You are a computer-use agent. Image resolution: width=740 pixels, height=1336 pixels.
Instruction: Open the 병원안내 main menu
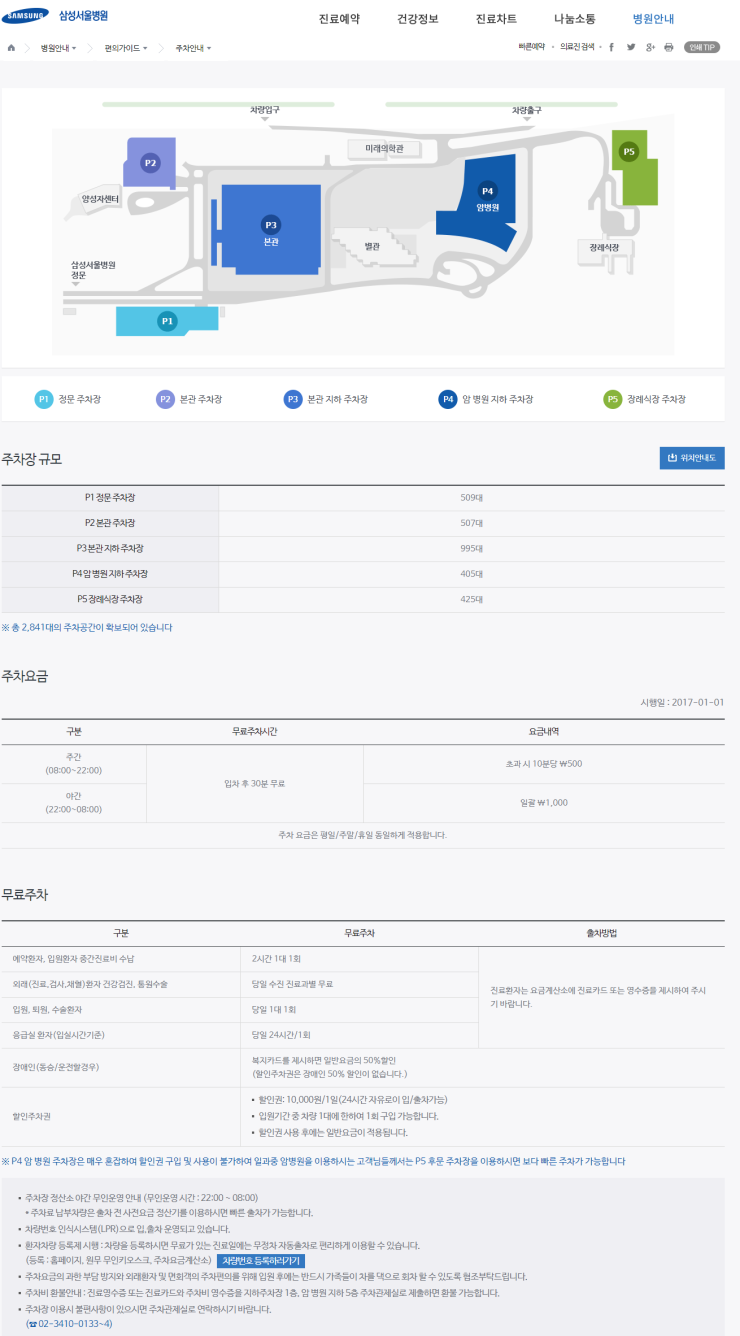click(x=653, y=19)
